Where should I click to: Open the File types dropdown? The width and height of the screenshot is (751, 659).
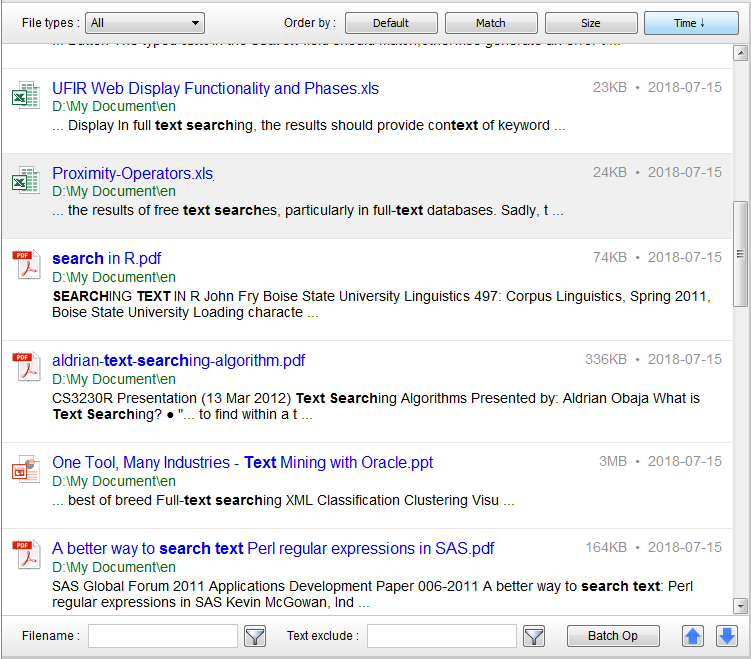point(145,23)
